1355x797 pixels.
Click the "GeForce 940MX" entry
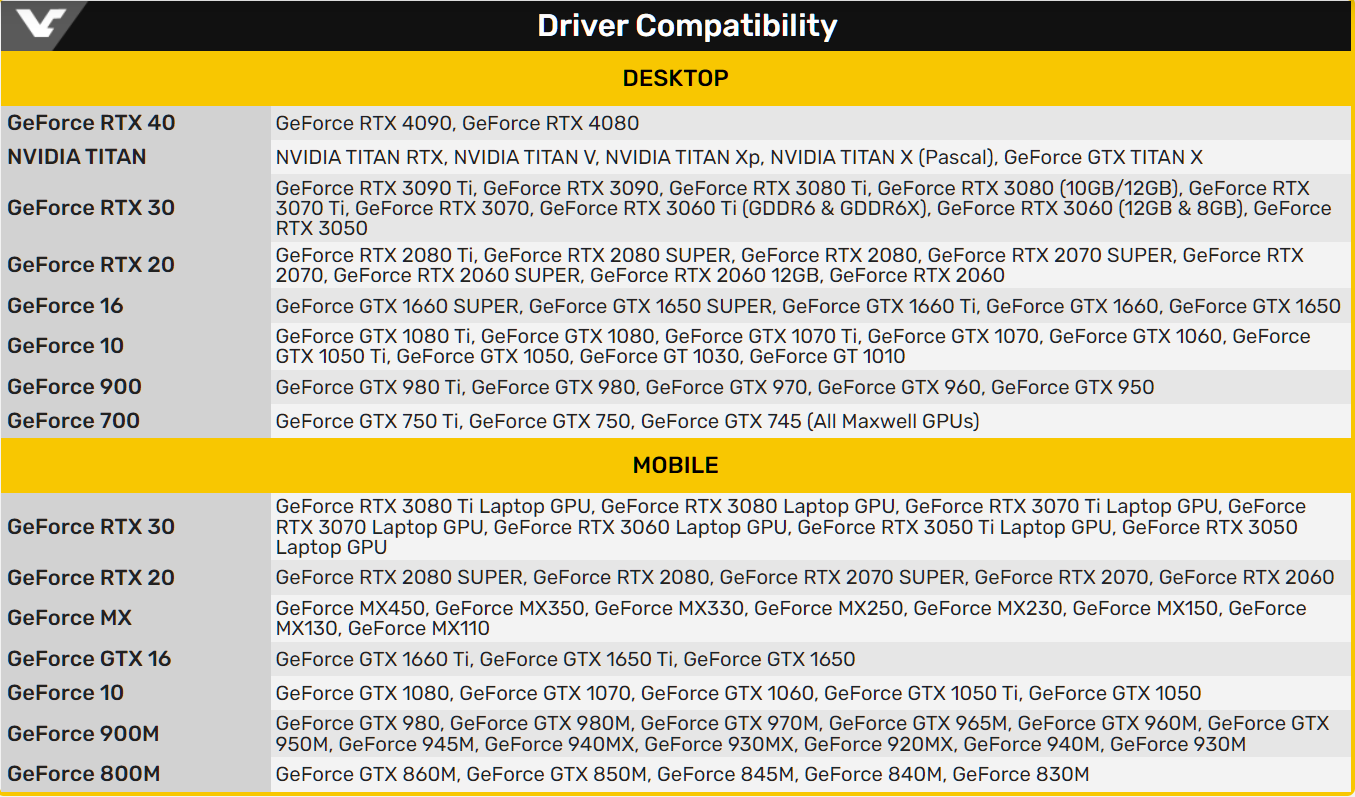(559, 743)
